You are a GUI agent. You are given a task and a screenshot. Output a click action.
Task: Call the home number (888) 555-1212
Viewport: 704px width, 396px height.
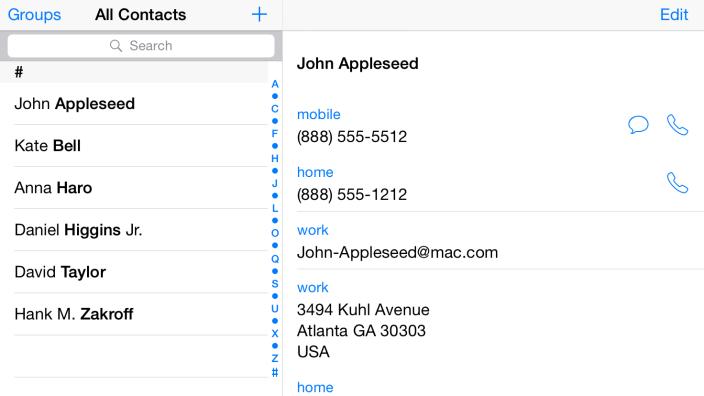(x=677, y=183)
